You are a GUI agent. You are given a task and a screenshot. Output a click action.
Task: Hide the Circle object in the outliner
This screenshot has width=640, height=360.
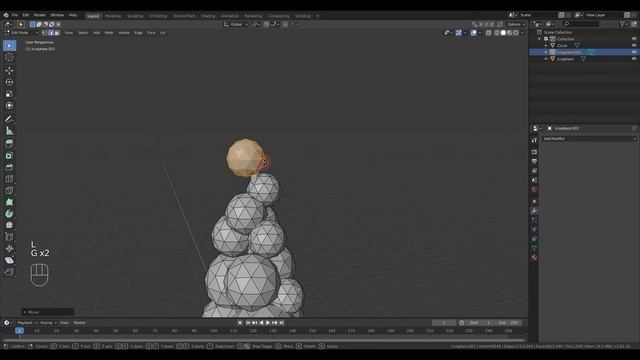pos(634,45)
